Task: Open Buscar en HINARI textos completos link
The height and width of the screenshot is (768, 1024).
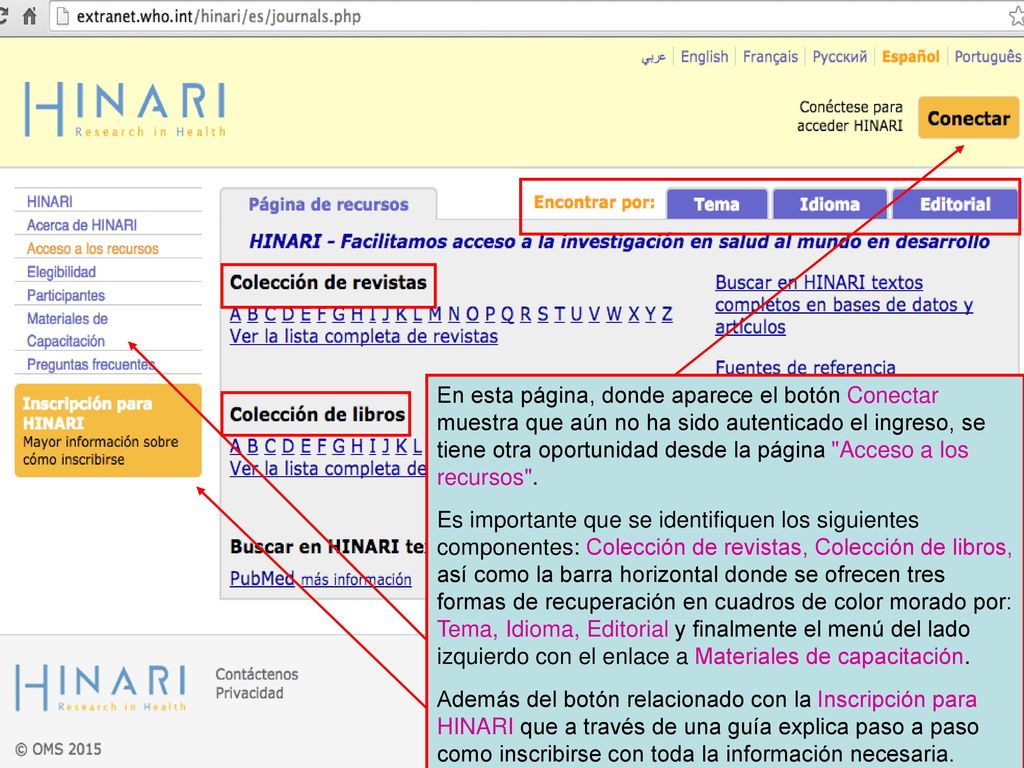Action: 844,304
